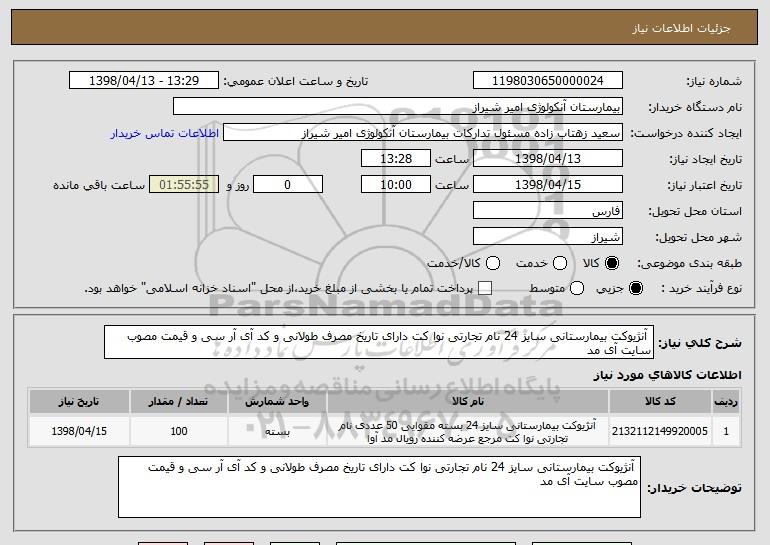Click the تاریخ نیاز column header

79,402
